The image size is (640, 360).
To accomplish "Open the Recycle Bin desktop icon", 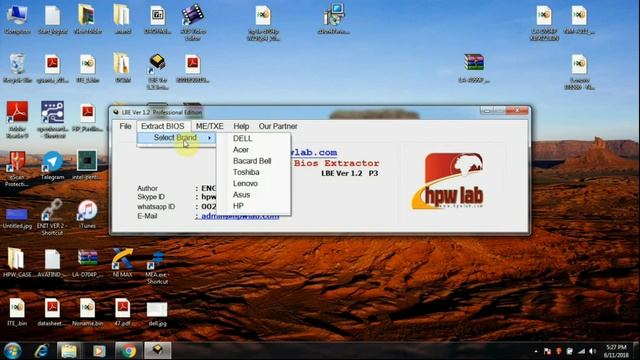I will coord(17,68).
